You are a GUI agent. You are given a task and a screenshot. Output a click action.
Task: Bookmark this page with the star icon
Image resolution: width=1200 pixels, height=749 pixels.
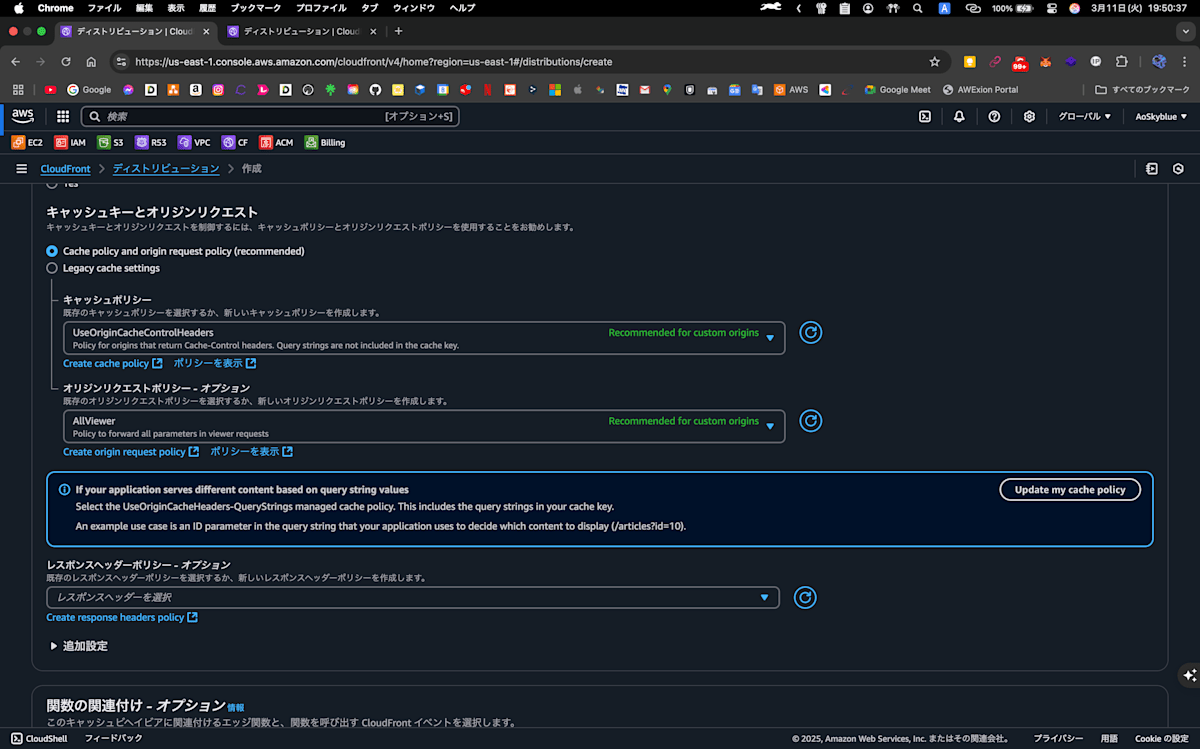pos(935,61)
